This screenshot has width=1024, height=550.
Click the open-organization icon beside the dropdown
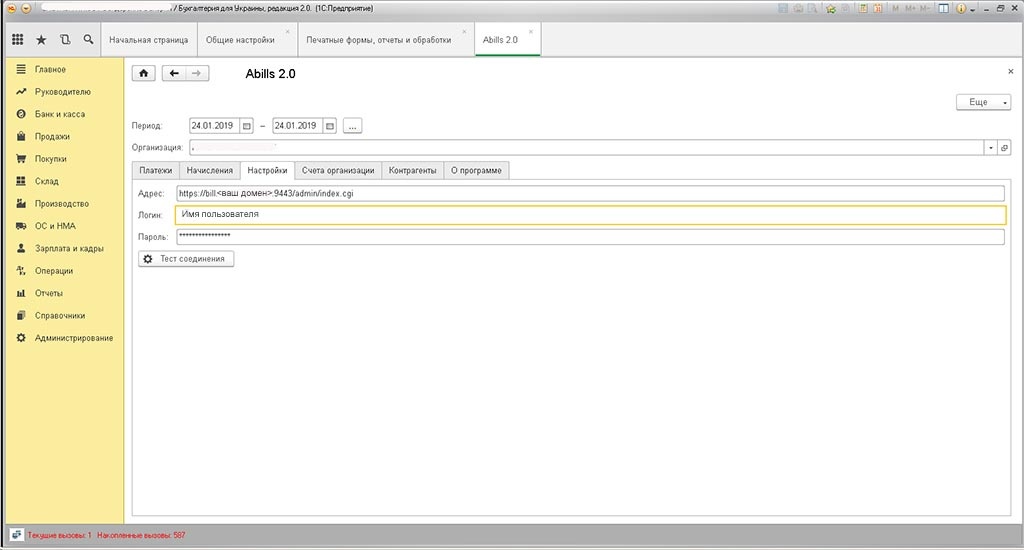click(x=1004, y=147)
